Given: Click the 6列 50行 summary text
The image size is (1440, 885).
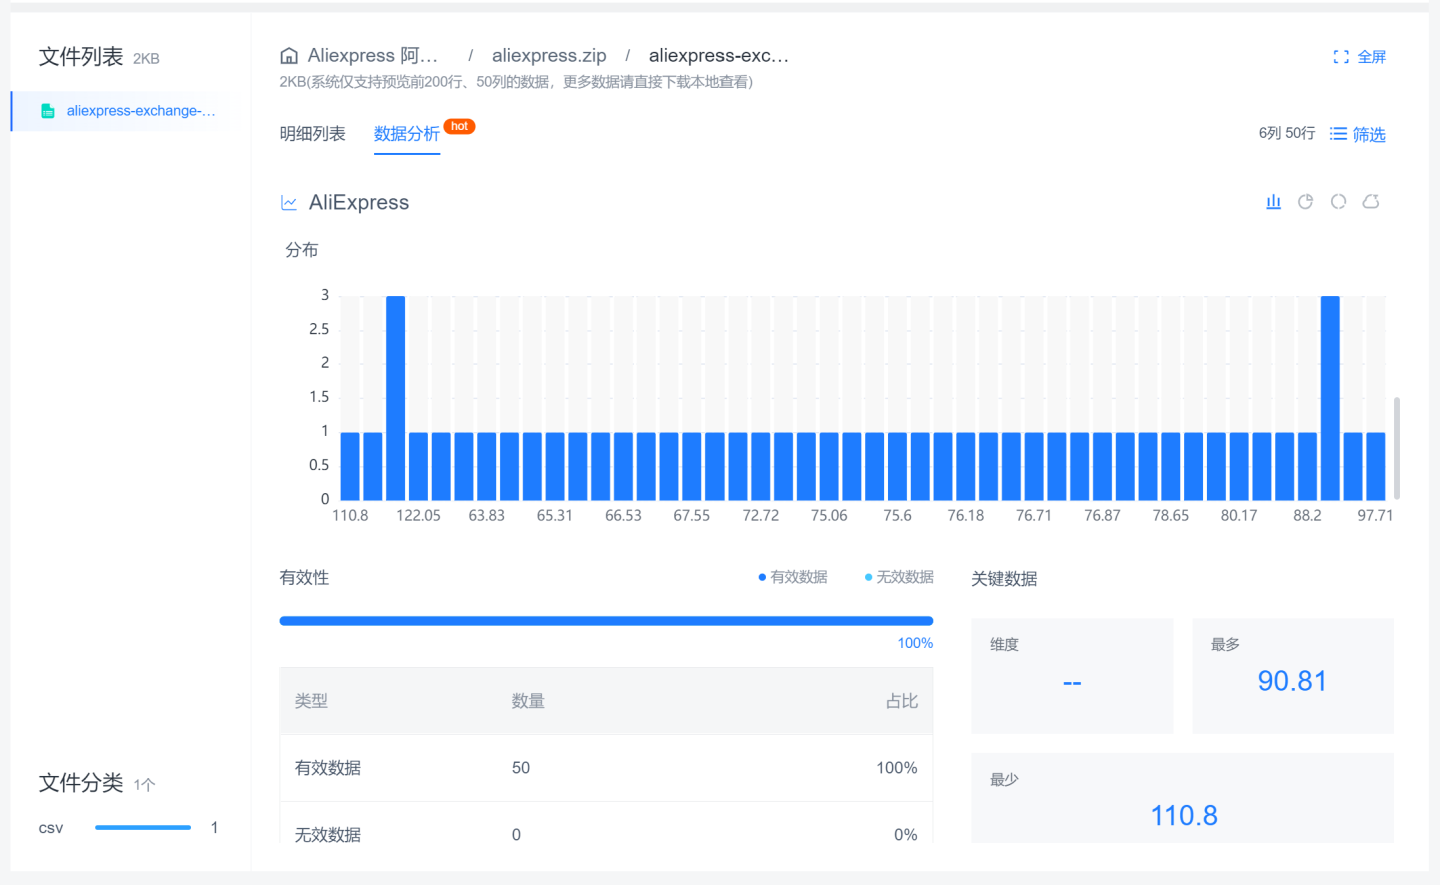Looking at the screenshot, I should [1287, 133].
